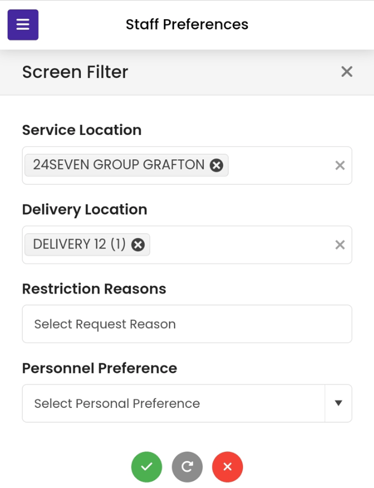Click the Staff Preferences page title

click(x=187, y=24)
